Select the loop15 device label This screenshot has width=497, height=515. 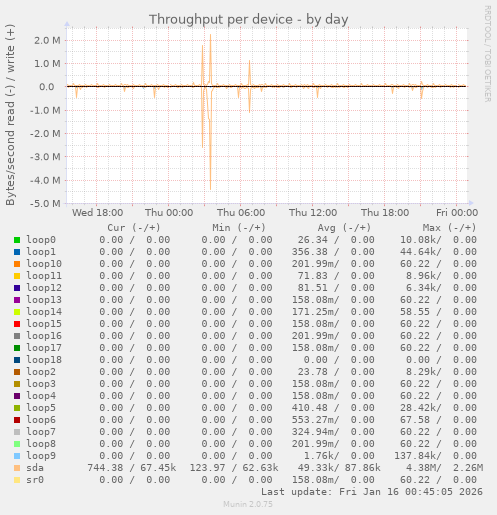[x=44, y=324]
